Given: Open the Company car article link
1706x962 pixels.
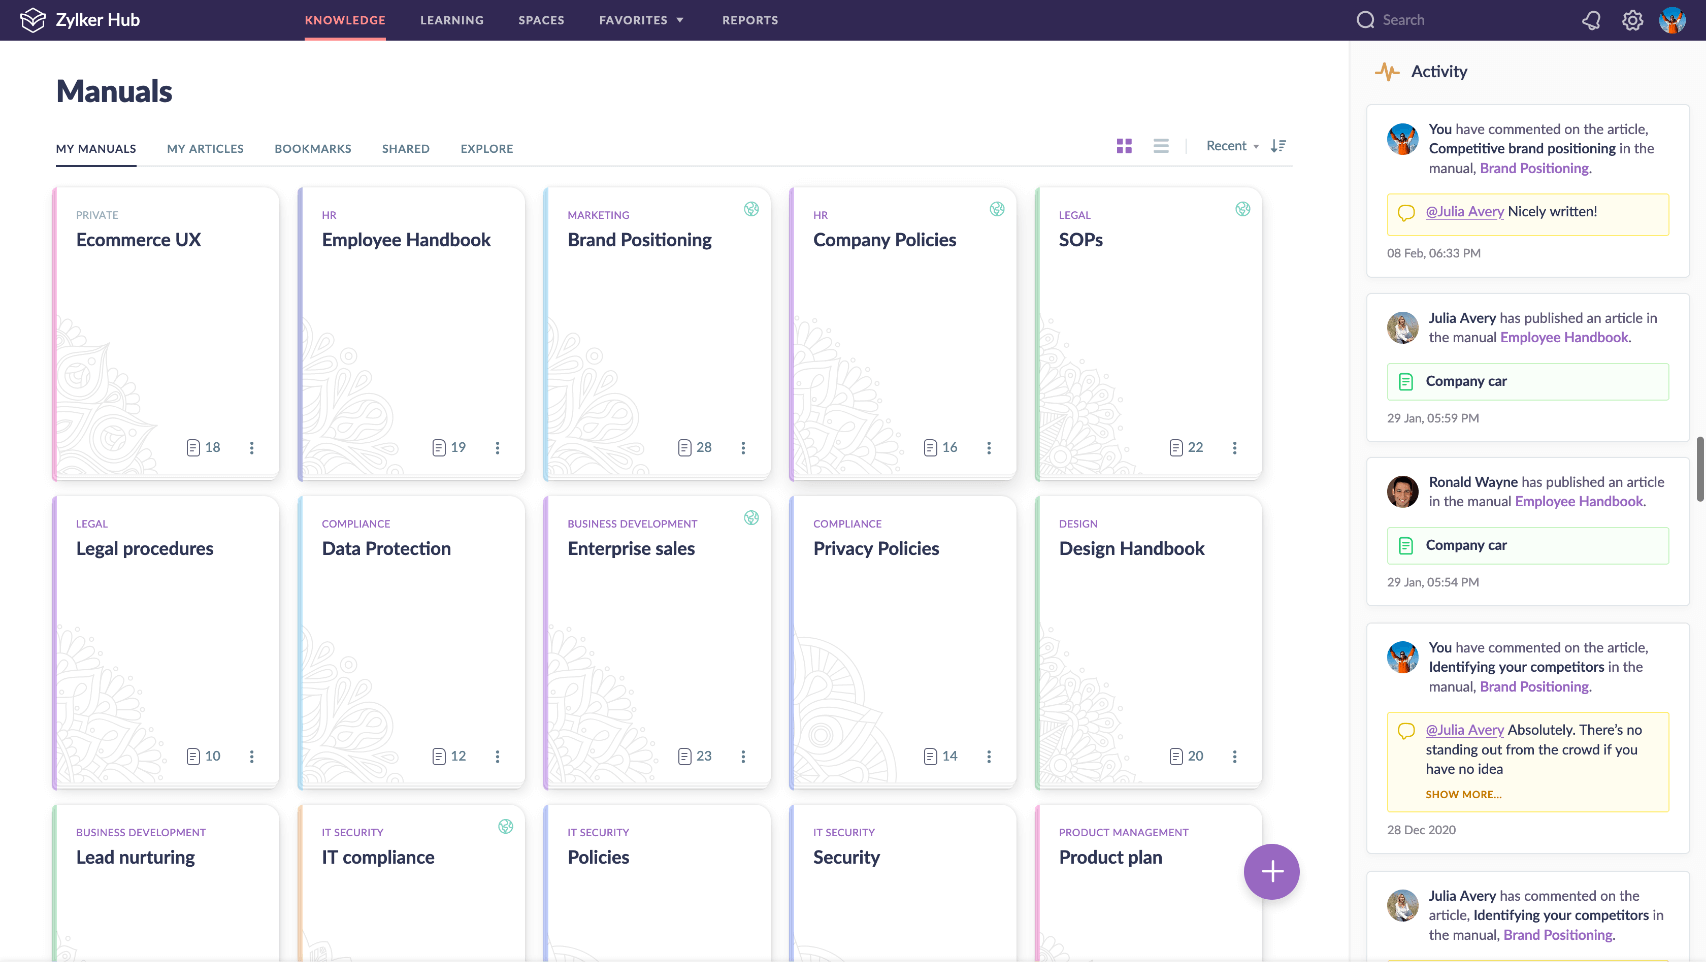Looking at the screenshot, I should click(1466, 381).
